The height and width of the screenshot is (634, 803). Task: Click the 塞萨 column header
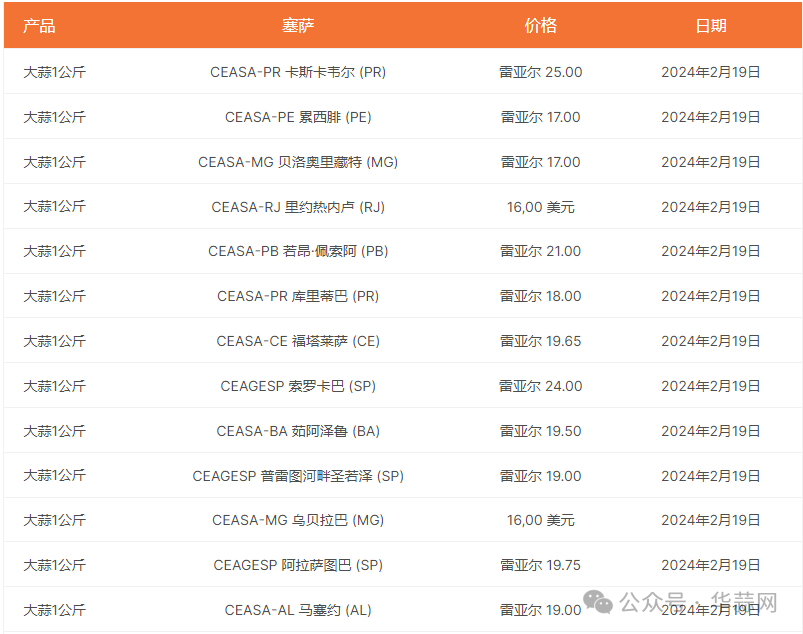(x=298, y=26)
